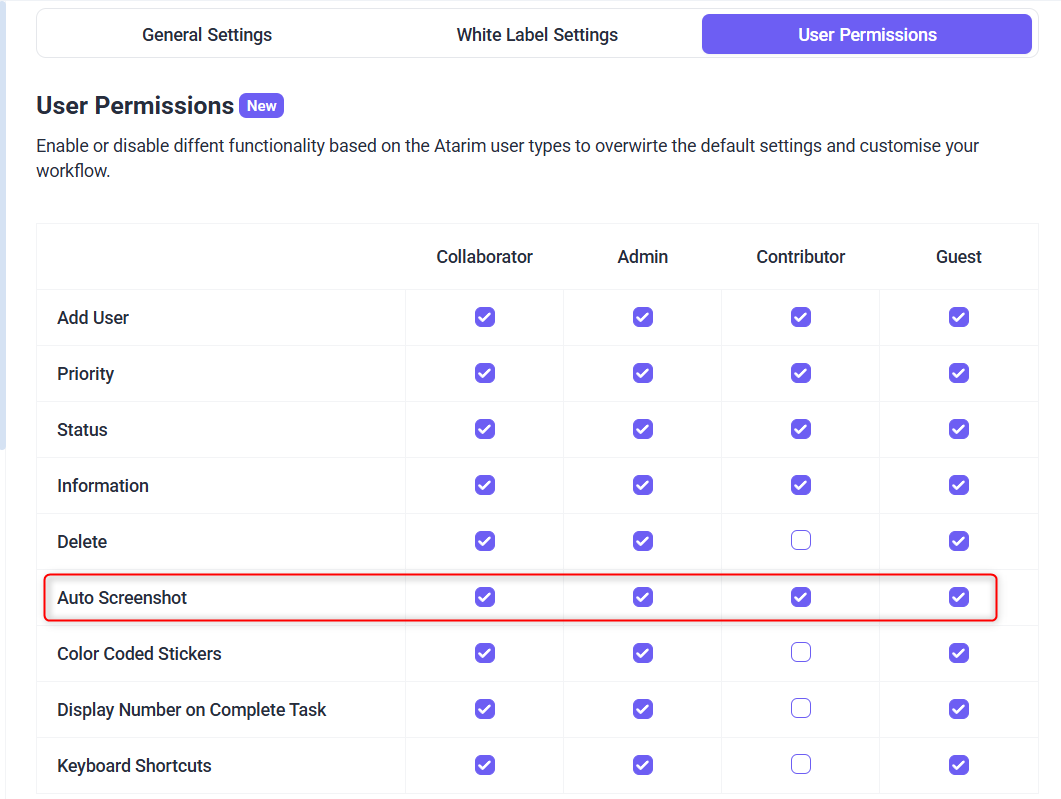This screenshot has height=799, width=1061.
Task: Uncheck Color Coded Stickers for Collaborator
Action: (485, 653)
